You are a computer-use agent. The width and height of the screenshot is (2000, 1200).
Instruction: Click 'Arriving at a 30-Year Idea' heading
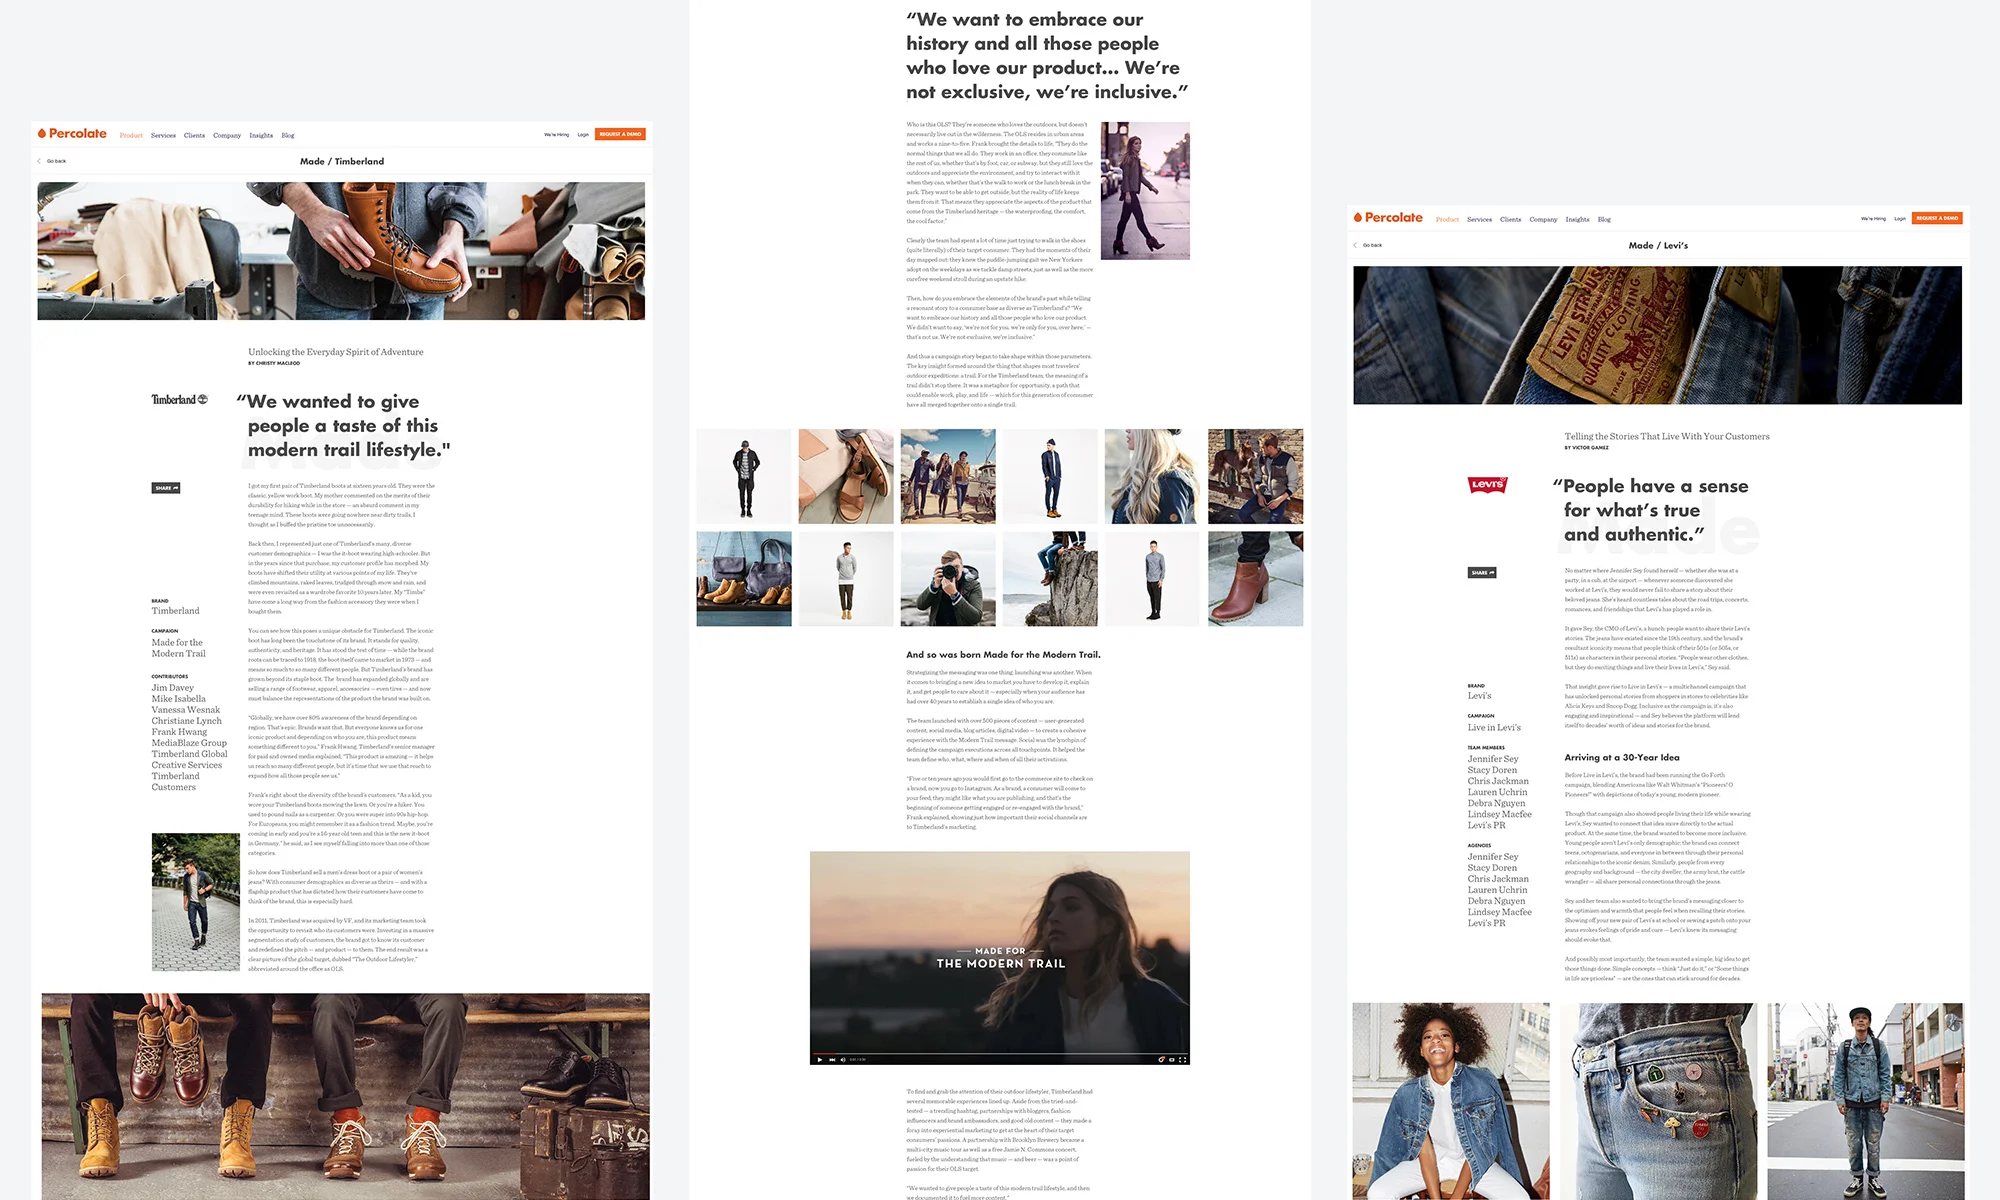pos(1622,757)
